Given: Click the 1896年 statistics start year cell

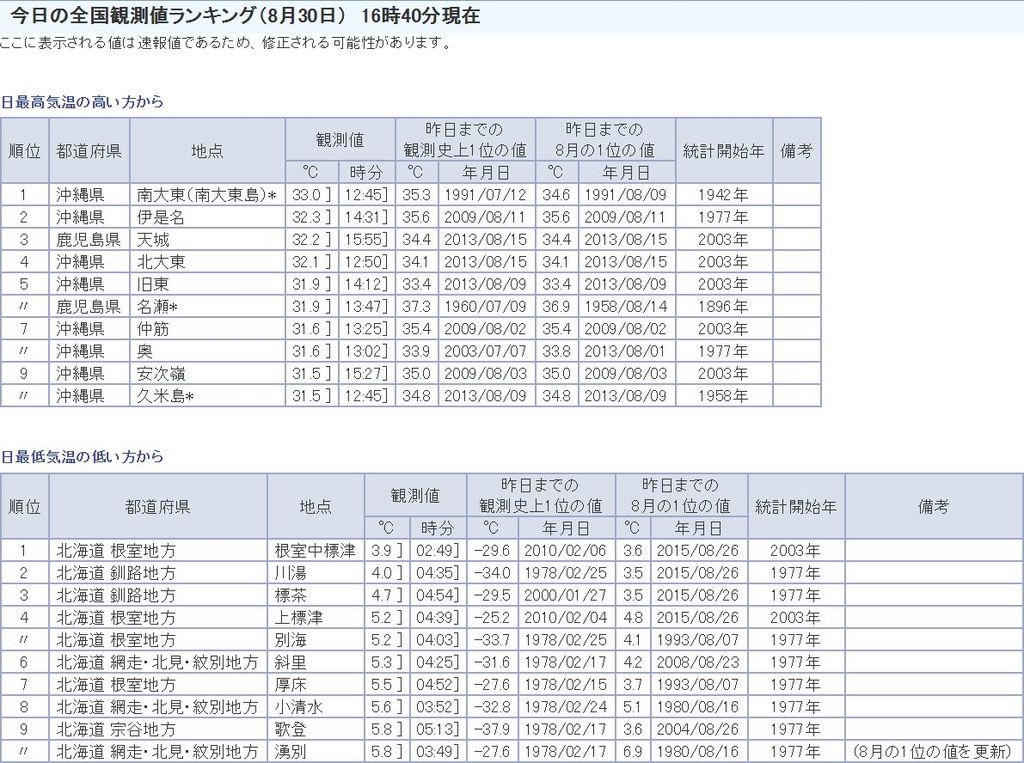Looking at the screenshot, I should coord(723,306).
